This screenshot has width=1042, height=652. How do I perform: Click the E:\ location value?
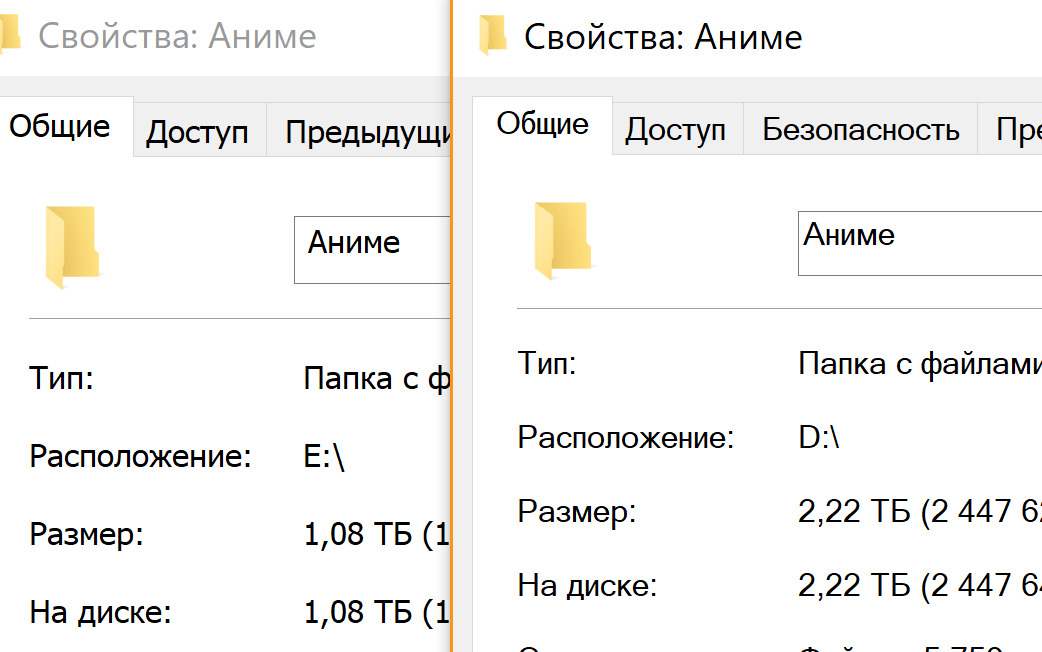(x=324, y=457)
